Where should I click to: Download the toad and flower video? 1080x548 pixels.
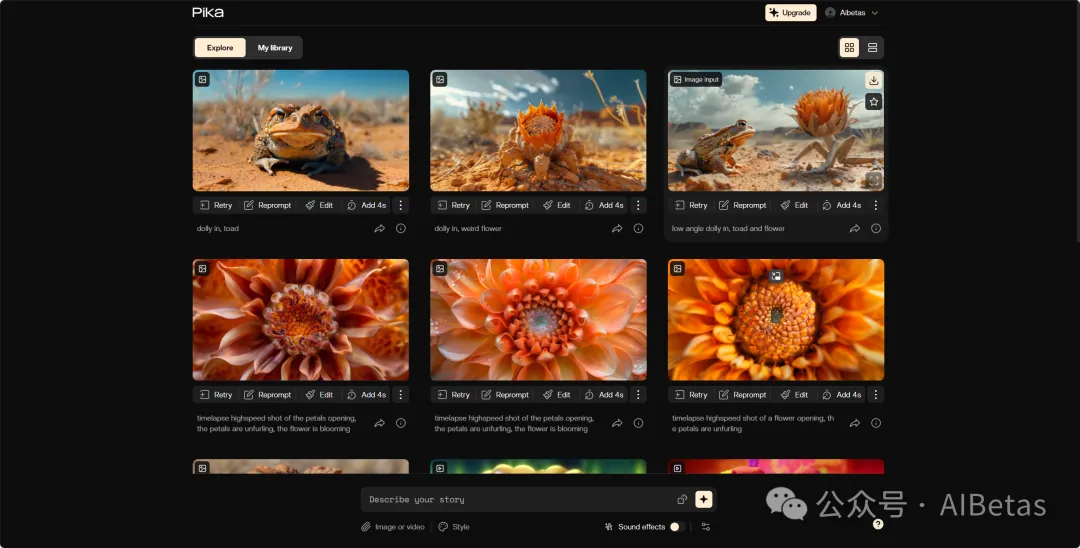(x=873, y=81)
